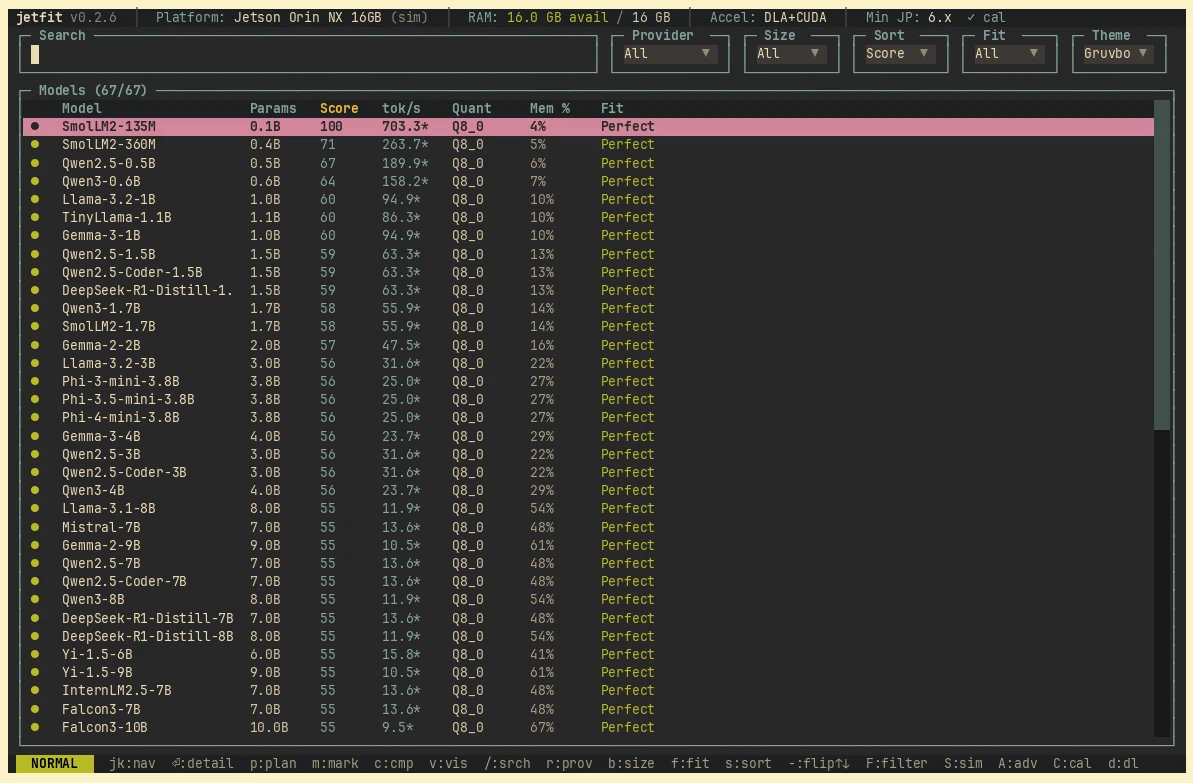Click the m:mark shortcut hint
Viewport: 1193px width, 783px height.
tap(335, 763)
